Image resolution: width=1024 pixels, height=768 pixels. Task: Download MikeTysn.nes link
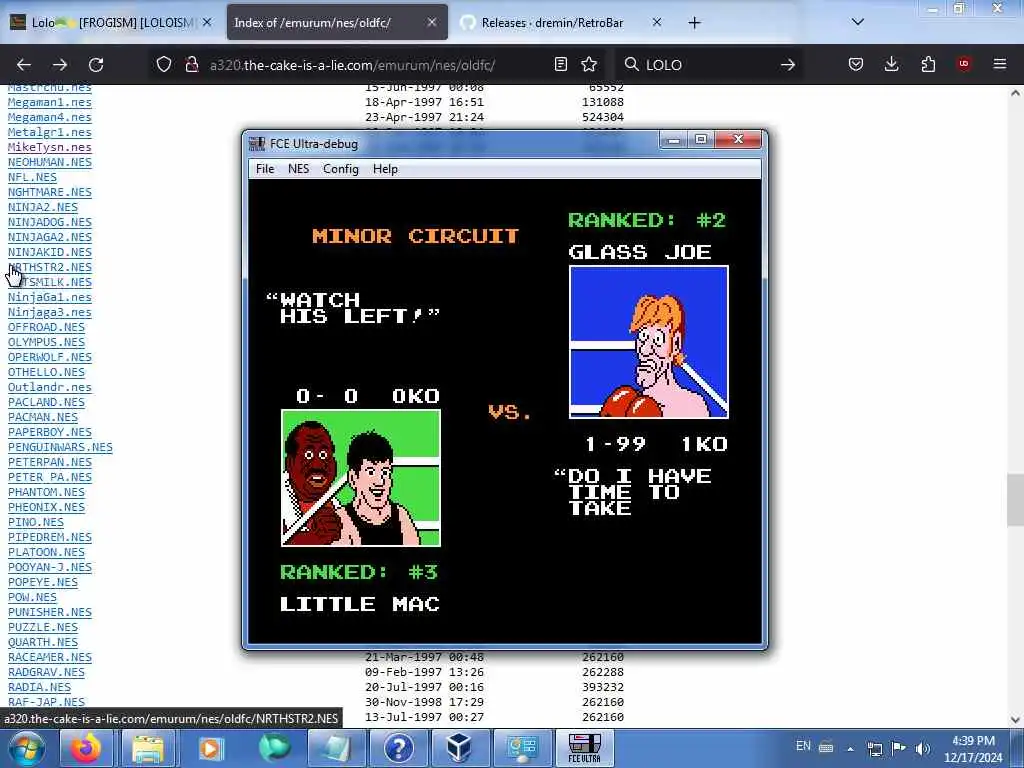point(50,148)
